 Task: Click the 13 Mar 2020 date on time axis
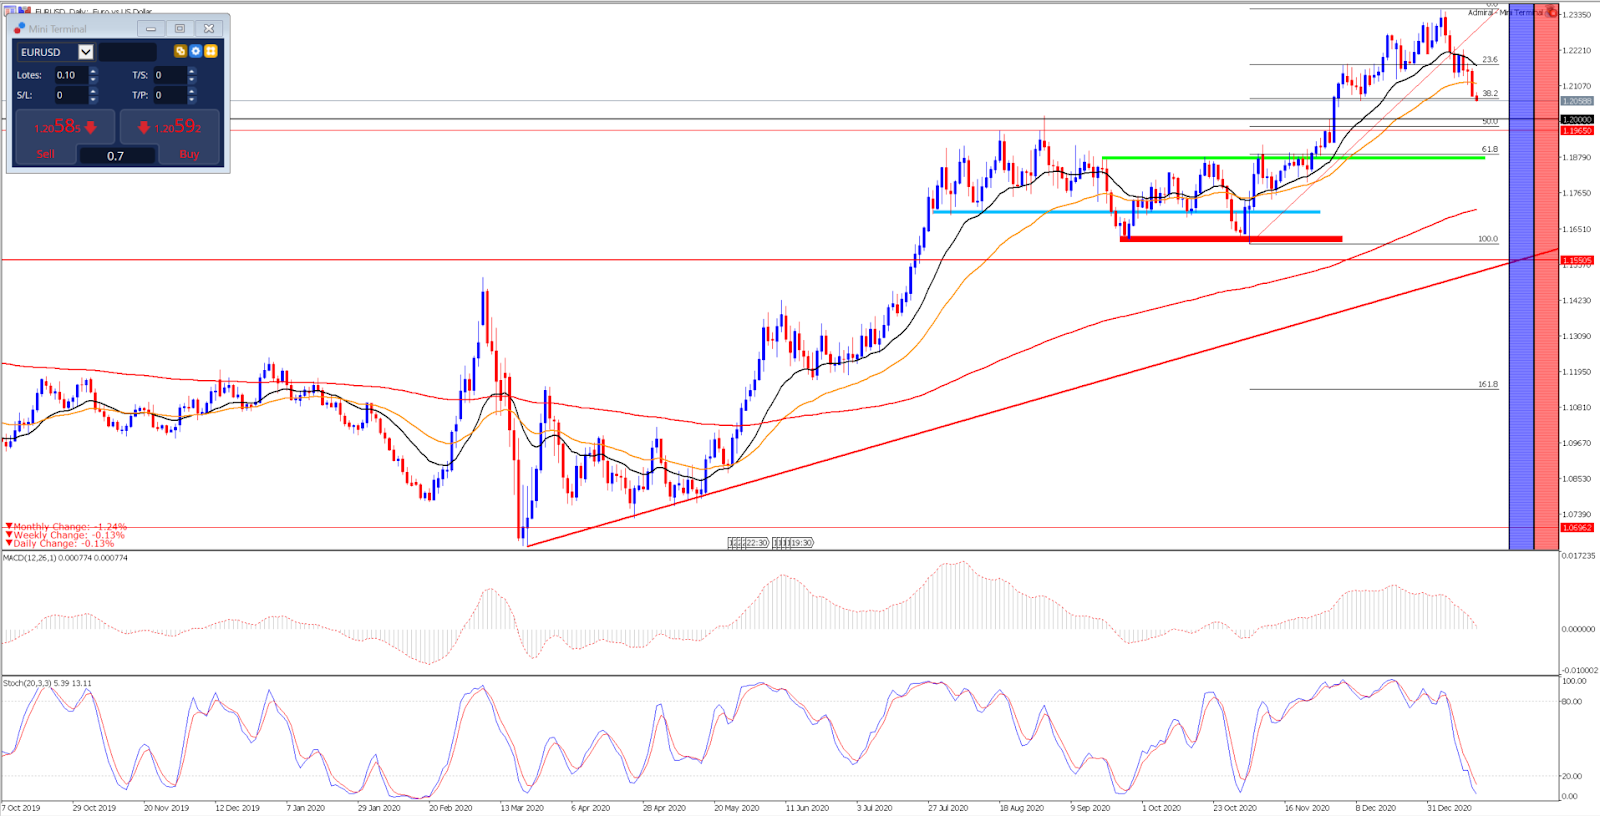(x=522, y=808)
